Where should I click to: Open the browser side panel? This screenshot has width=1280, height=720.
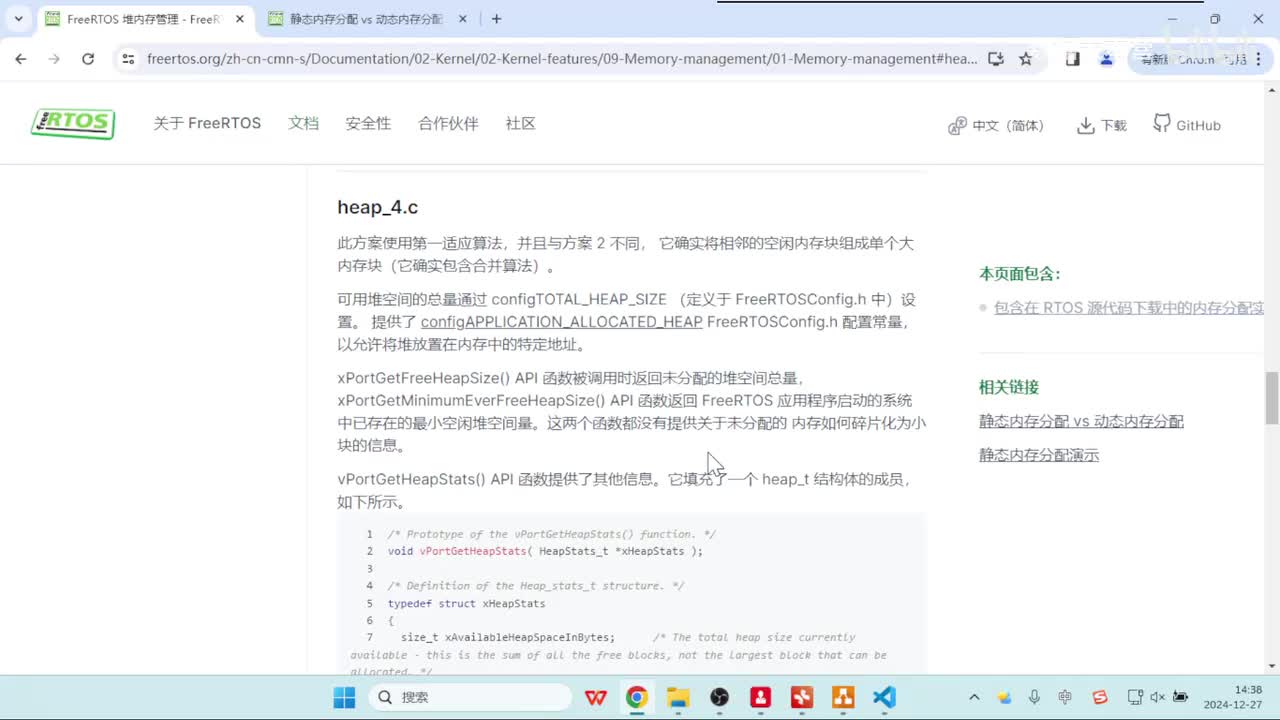coord(1073,59)
